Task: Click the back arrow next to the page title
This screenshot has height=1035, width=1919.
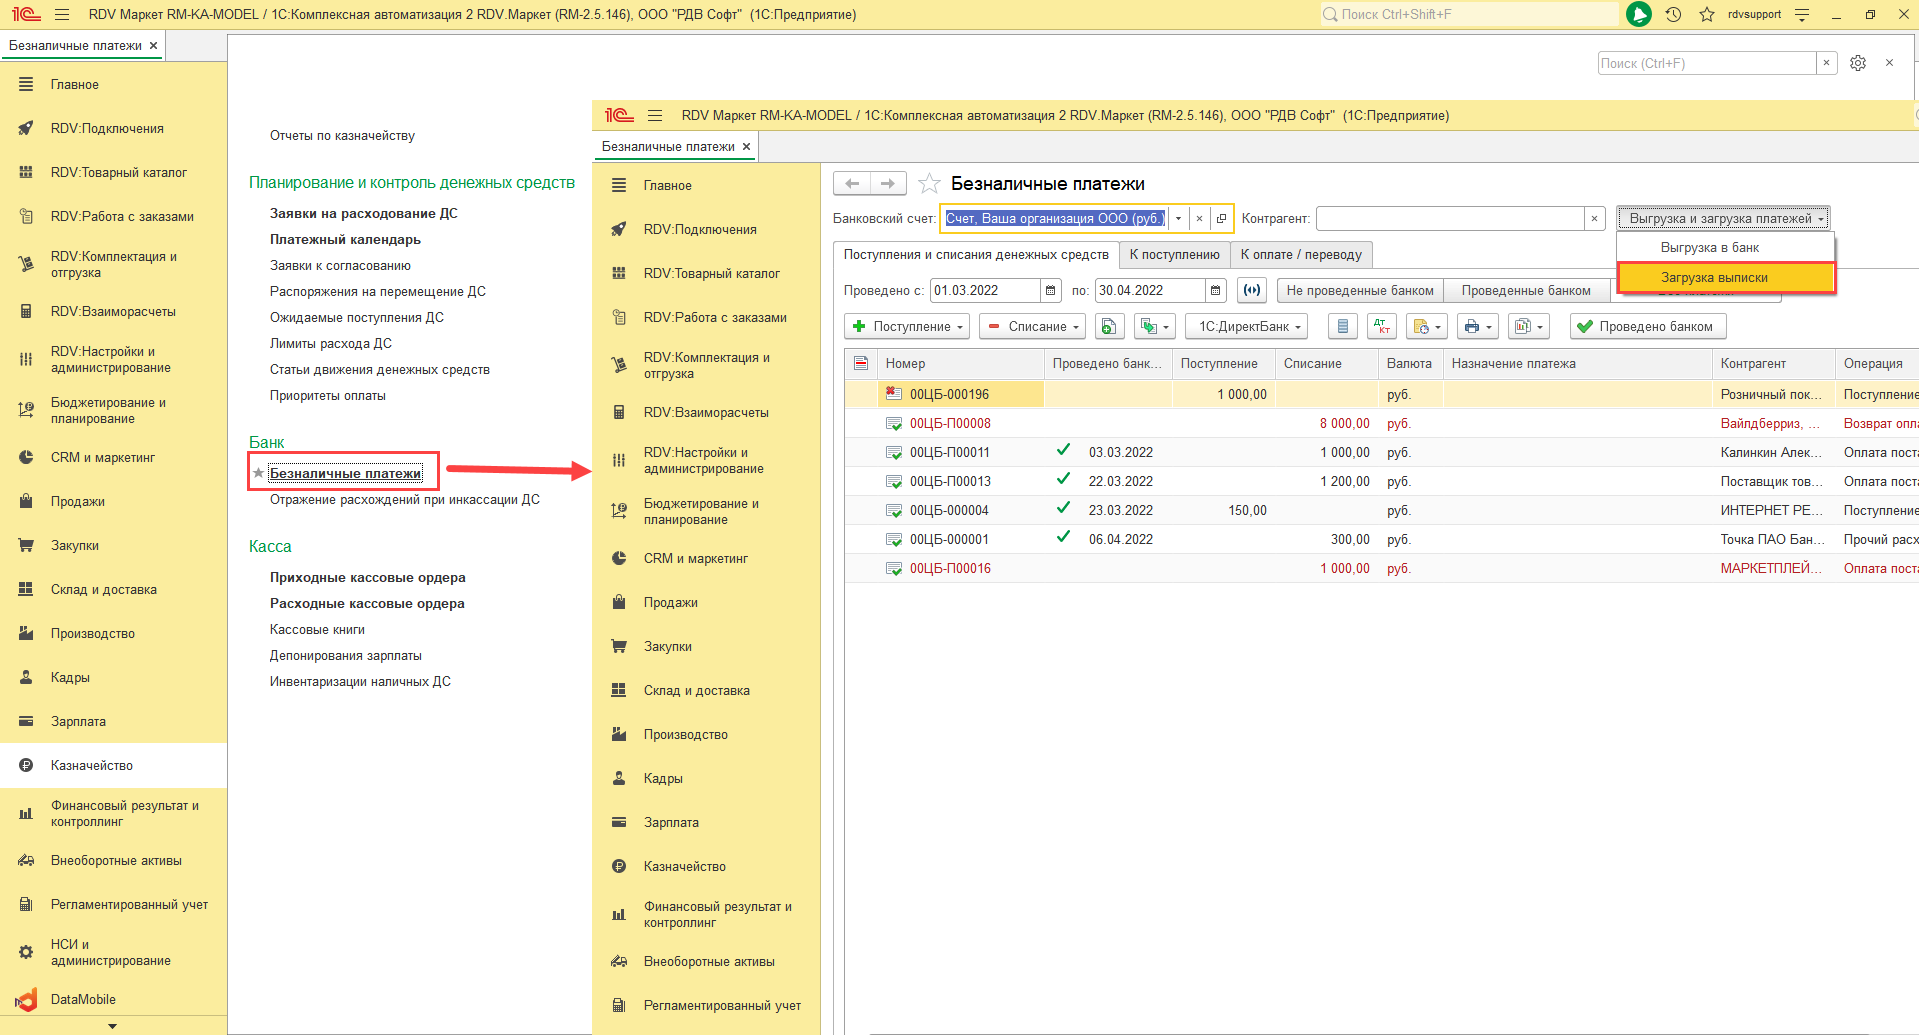Action: tap(852, 183)
